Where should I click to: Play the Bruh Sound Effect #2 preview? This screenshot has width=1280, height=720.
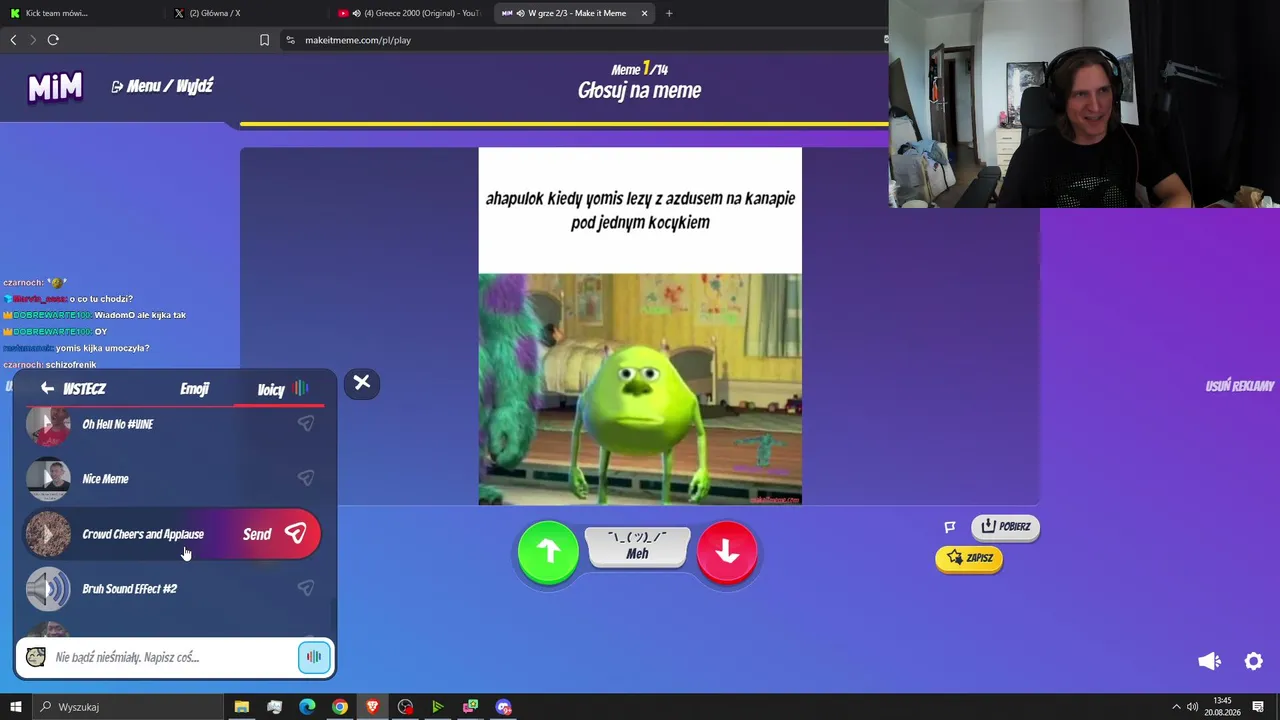click(x=48, y=589)
